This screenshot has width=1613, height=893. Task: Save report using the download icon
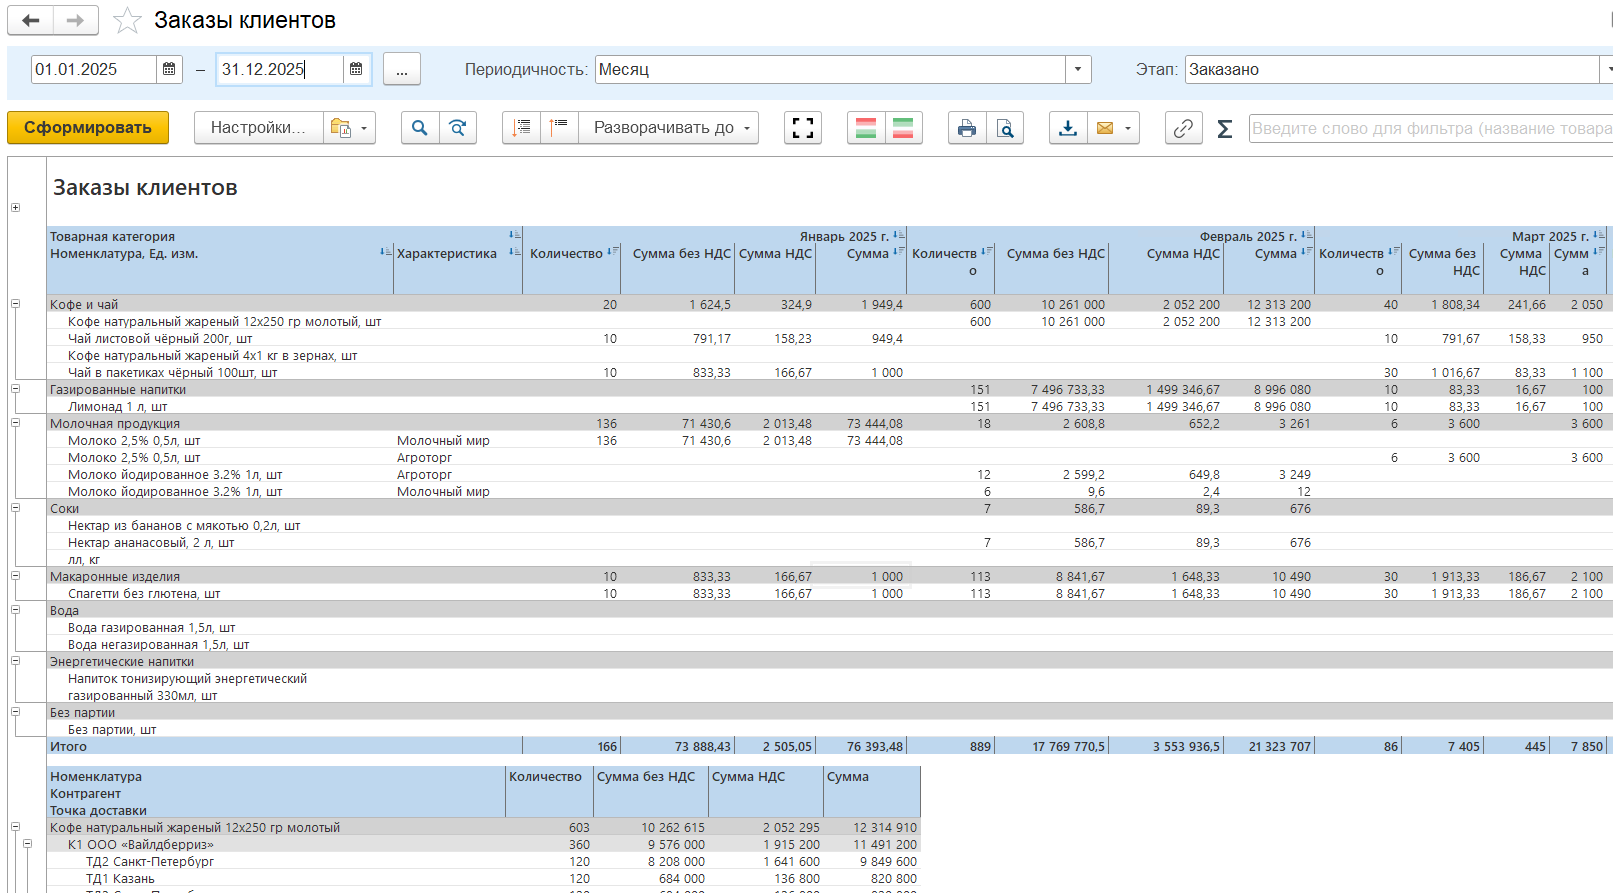coord(1068,128)
